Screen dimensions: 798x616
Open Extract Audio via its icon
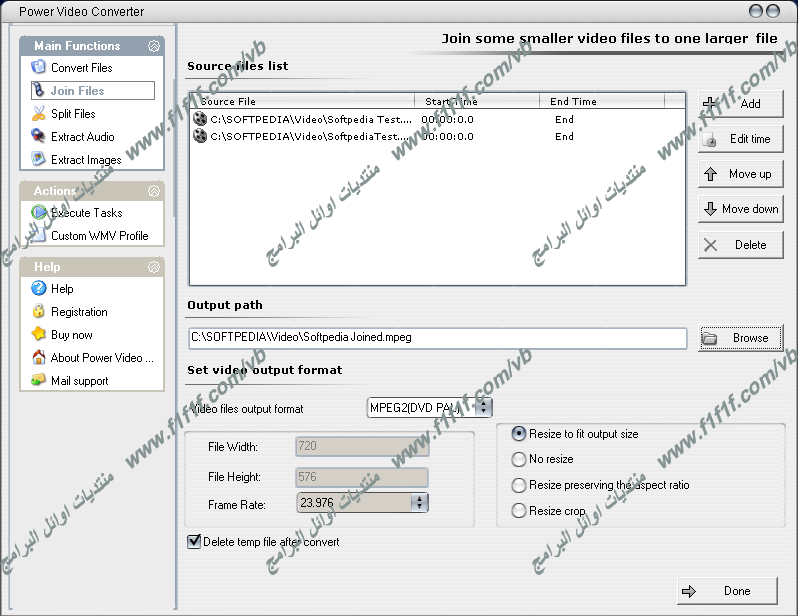(x=39, y=137)
